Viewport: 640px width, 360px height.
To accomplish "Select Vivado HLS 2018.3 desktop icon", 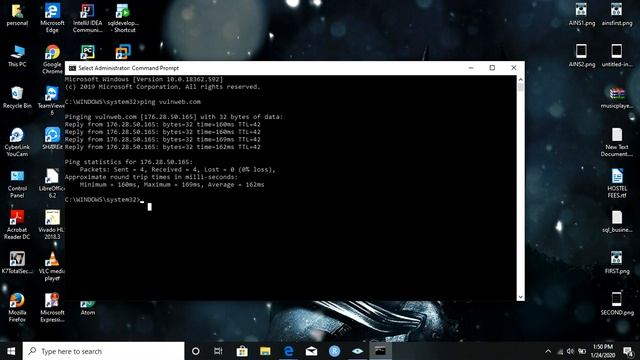I will click(52, 225).
